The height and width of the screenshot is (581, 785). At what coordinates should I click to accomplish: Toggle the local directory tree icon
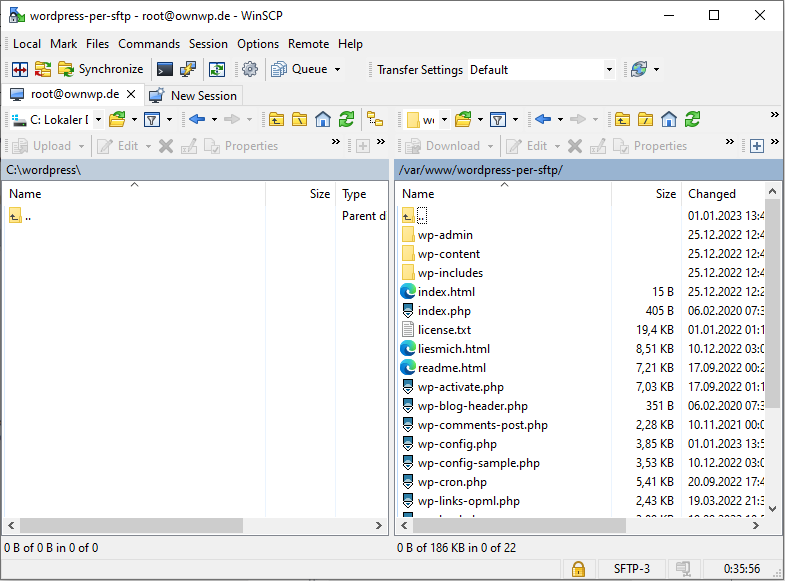pyautogui.click(x=375, y=120)
